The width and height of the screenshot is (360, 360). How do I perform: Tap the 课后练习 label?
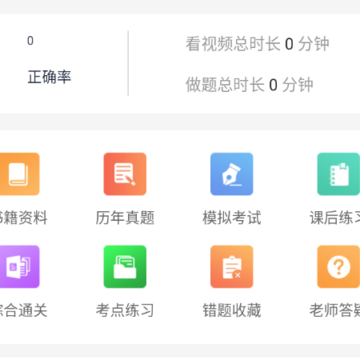pos(335,218)
